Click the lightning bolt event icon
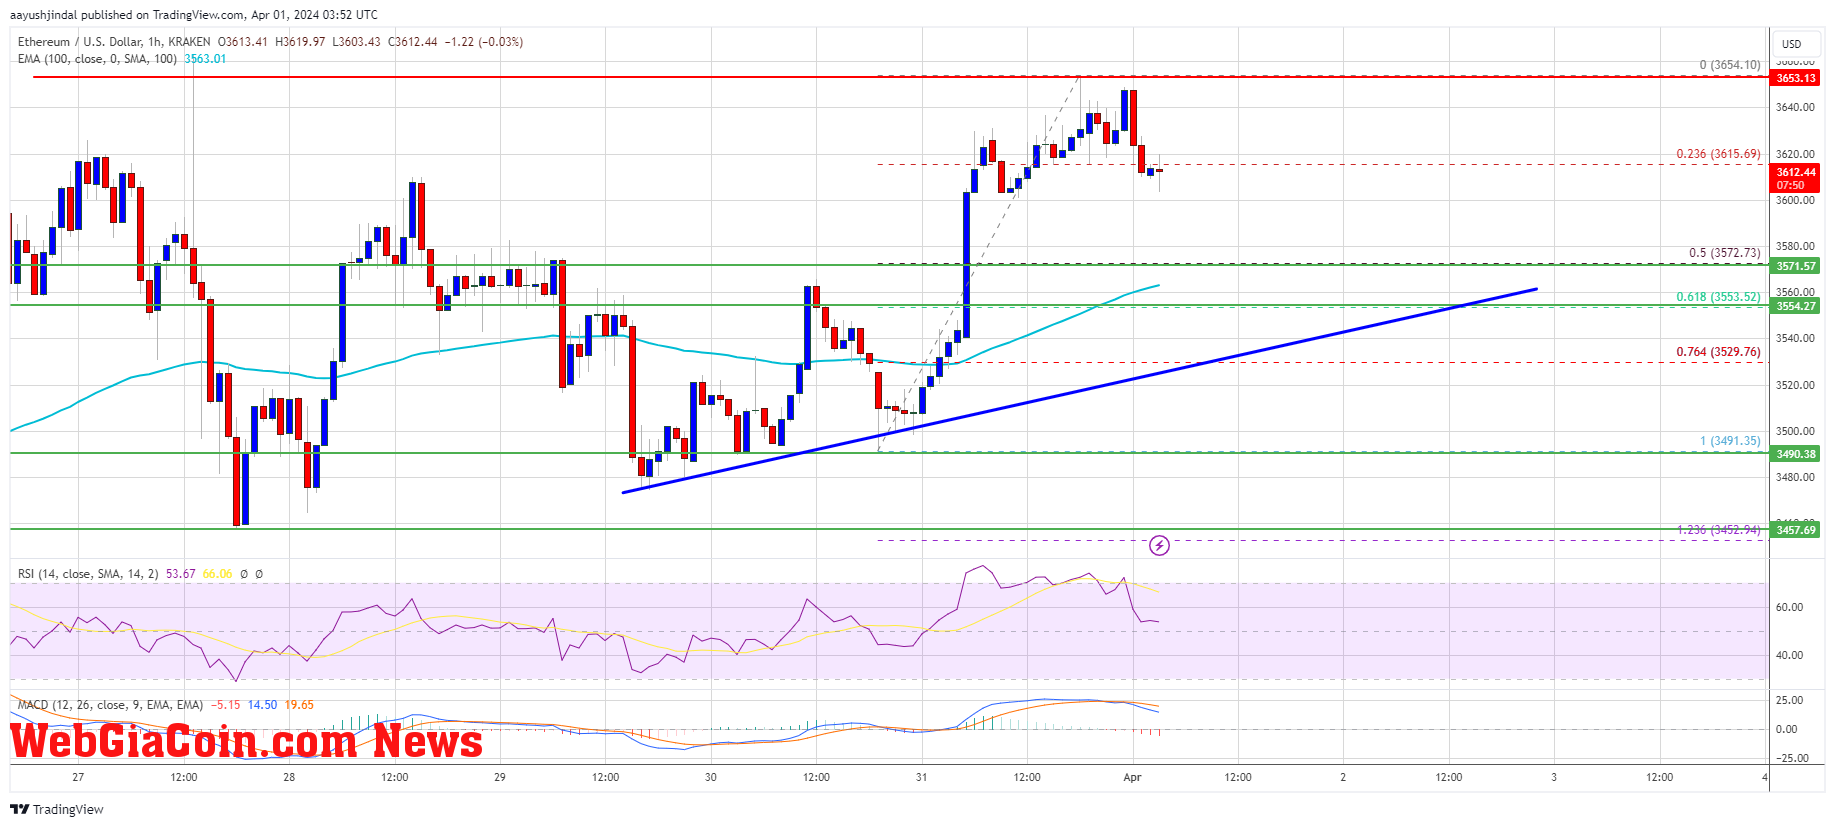 click(x=1159, y=545)
